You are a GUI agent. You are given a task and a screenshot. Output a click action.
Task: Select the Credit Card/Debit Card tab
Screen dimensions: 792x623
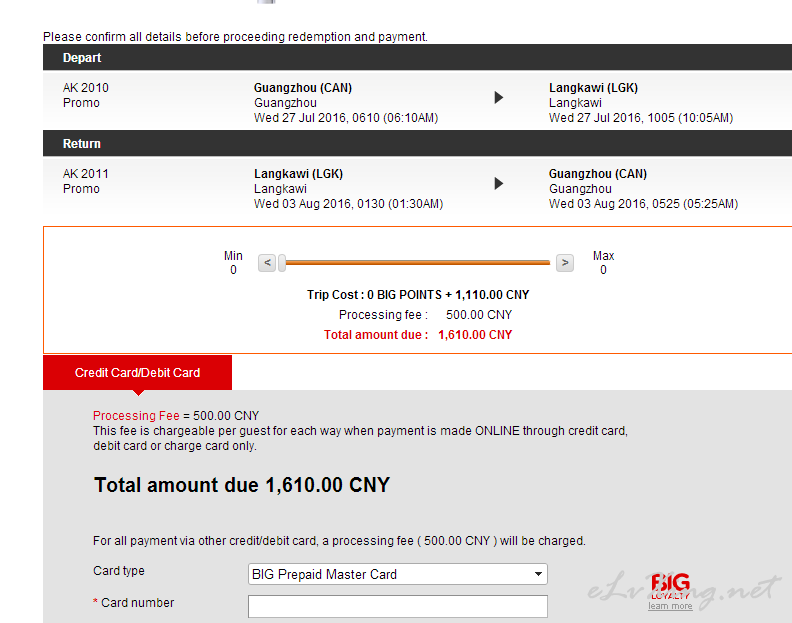(x=137, y=373)
